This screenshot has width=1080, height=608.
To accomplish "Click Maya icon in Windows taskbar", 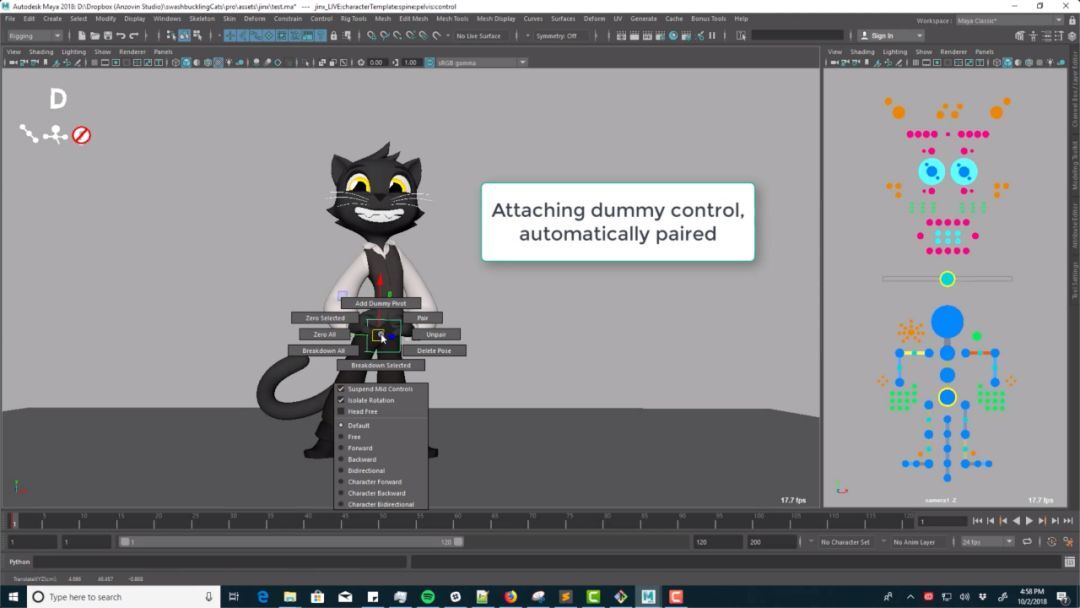I will pyautogui.click(x=648, y=597).
